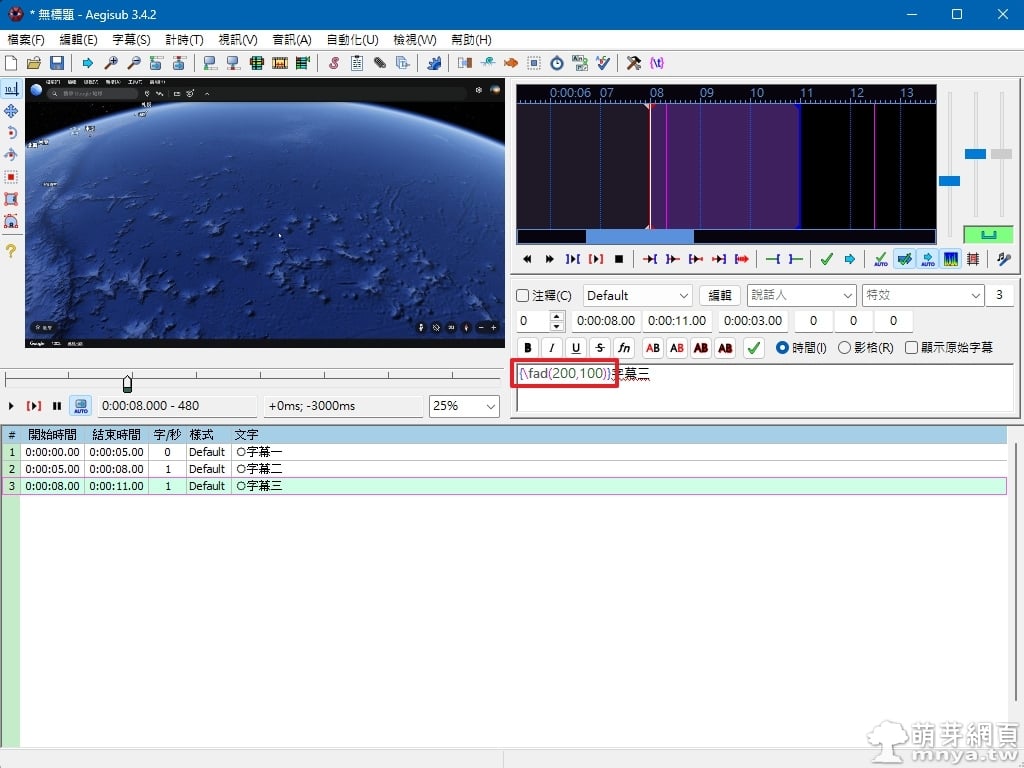Click the 編輯 style edit button
1024x768 pixels.
click(720, 296)
